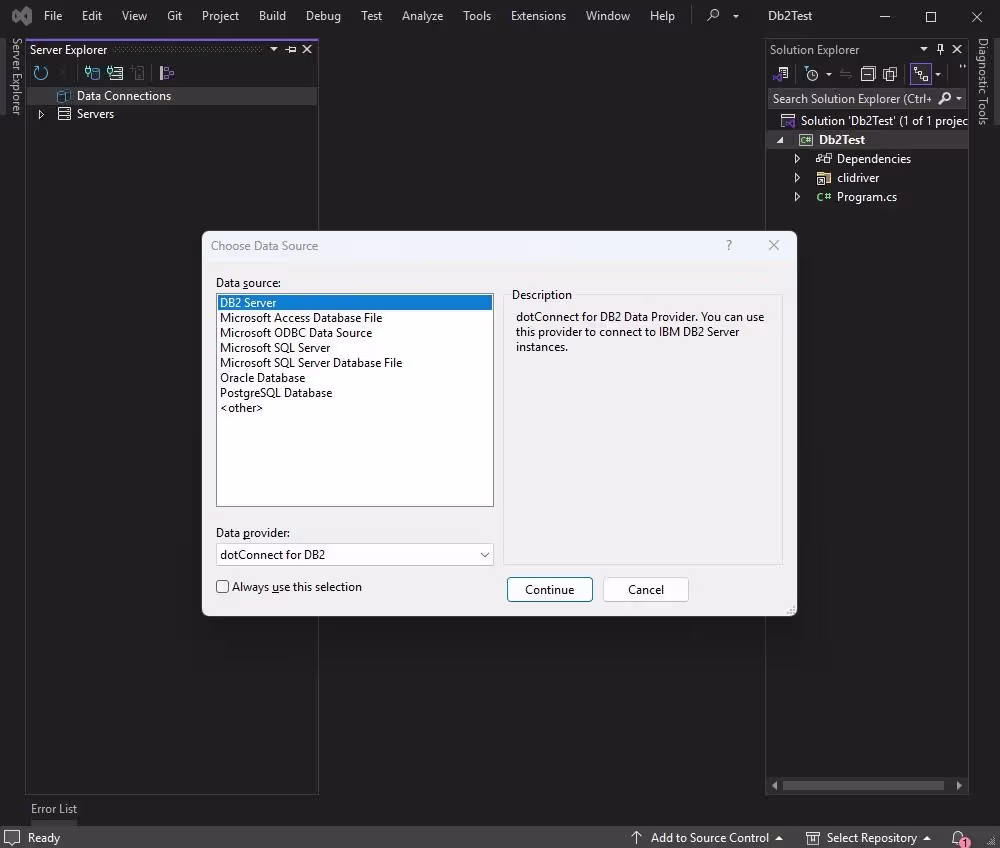Open Solution Explorer window position menu
1000x848 pixels.
coord(923,49)
